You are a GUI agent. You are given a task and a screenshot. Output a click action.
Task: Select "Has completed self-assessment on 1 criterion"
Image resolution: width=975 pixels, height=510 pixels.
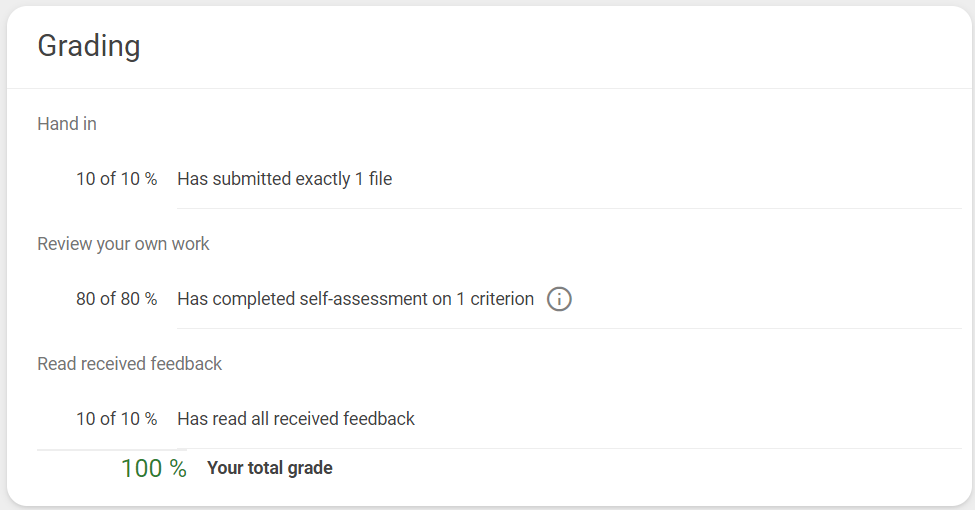tap(356, 299)
